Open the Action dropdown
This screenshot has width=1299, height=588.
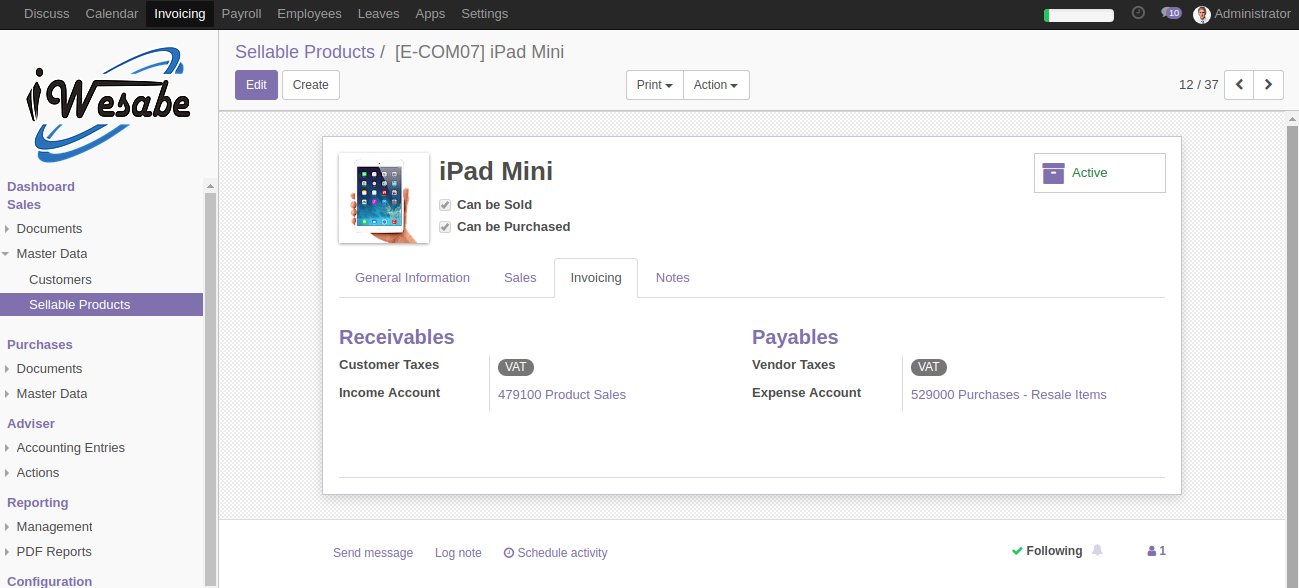pos(716,85)
